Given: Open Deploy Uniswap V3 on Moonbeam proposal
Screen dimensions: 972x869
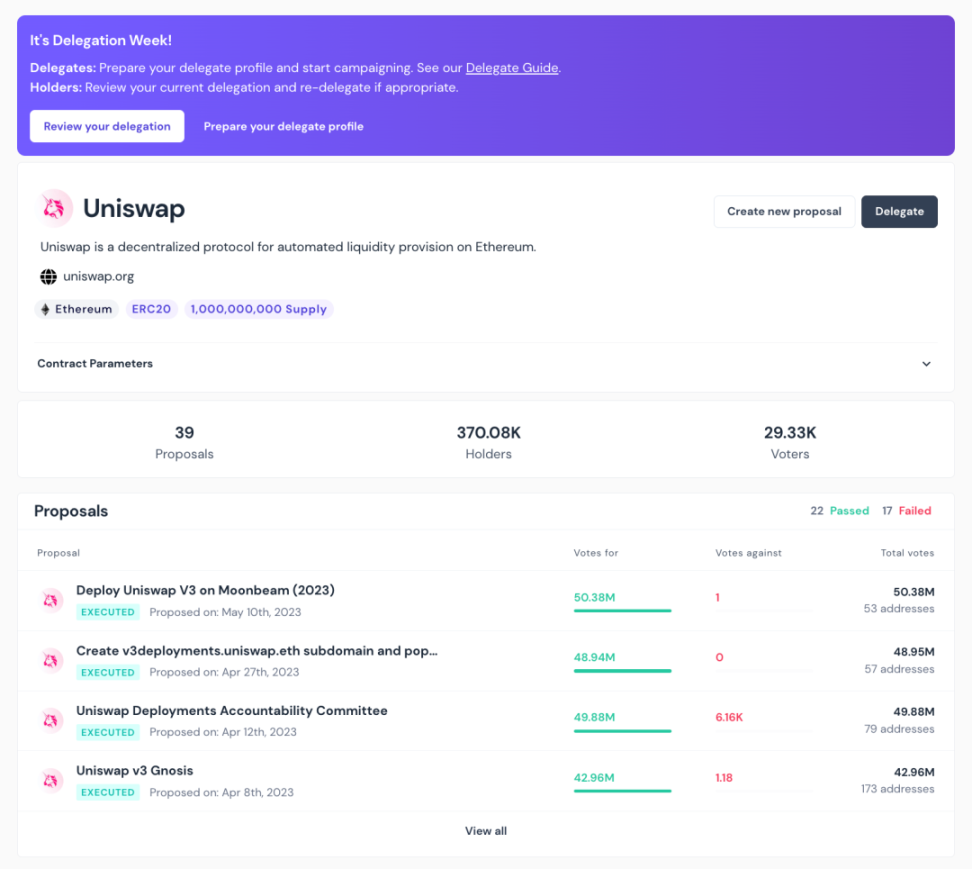Looking at the screenshot, I should coord(205,590).
